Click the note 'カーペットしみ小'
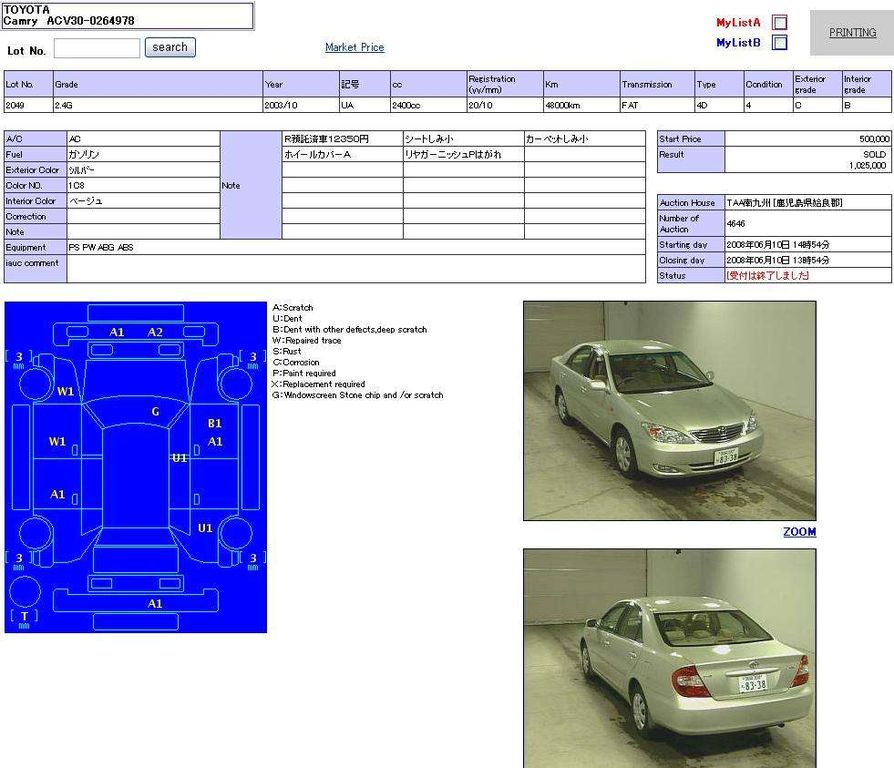 coord(556,139)
